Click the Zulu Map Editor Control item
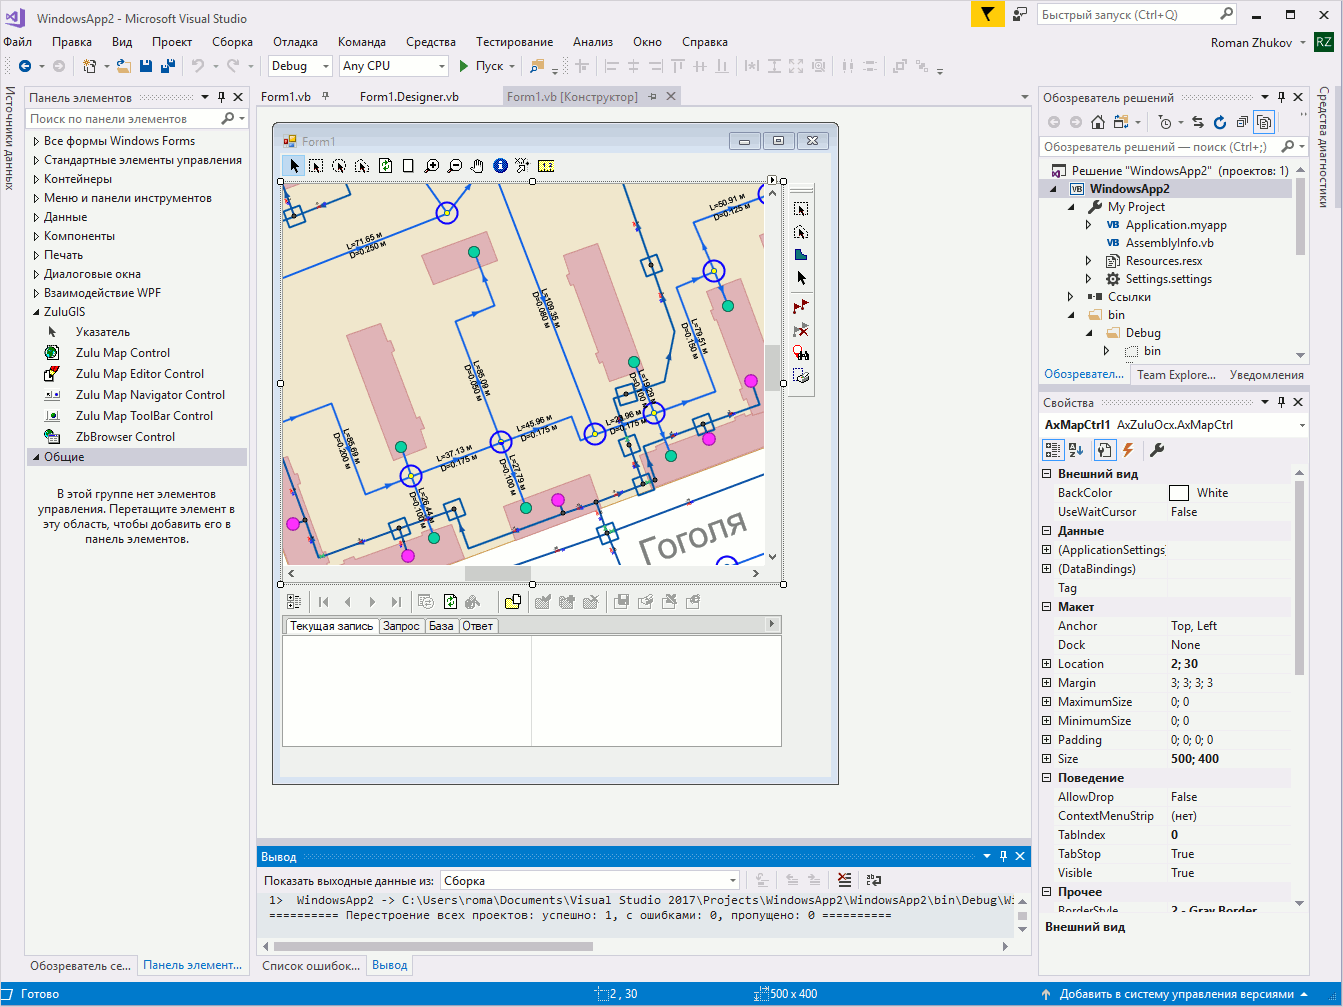 click(x=139, y=374)
